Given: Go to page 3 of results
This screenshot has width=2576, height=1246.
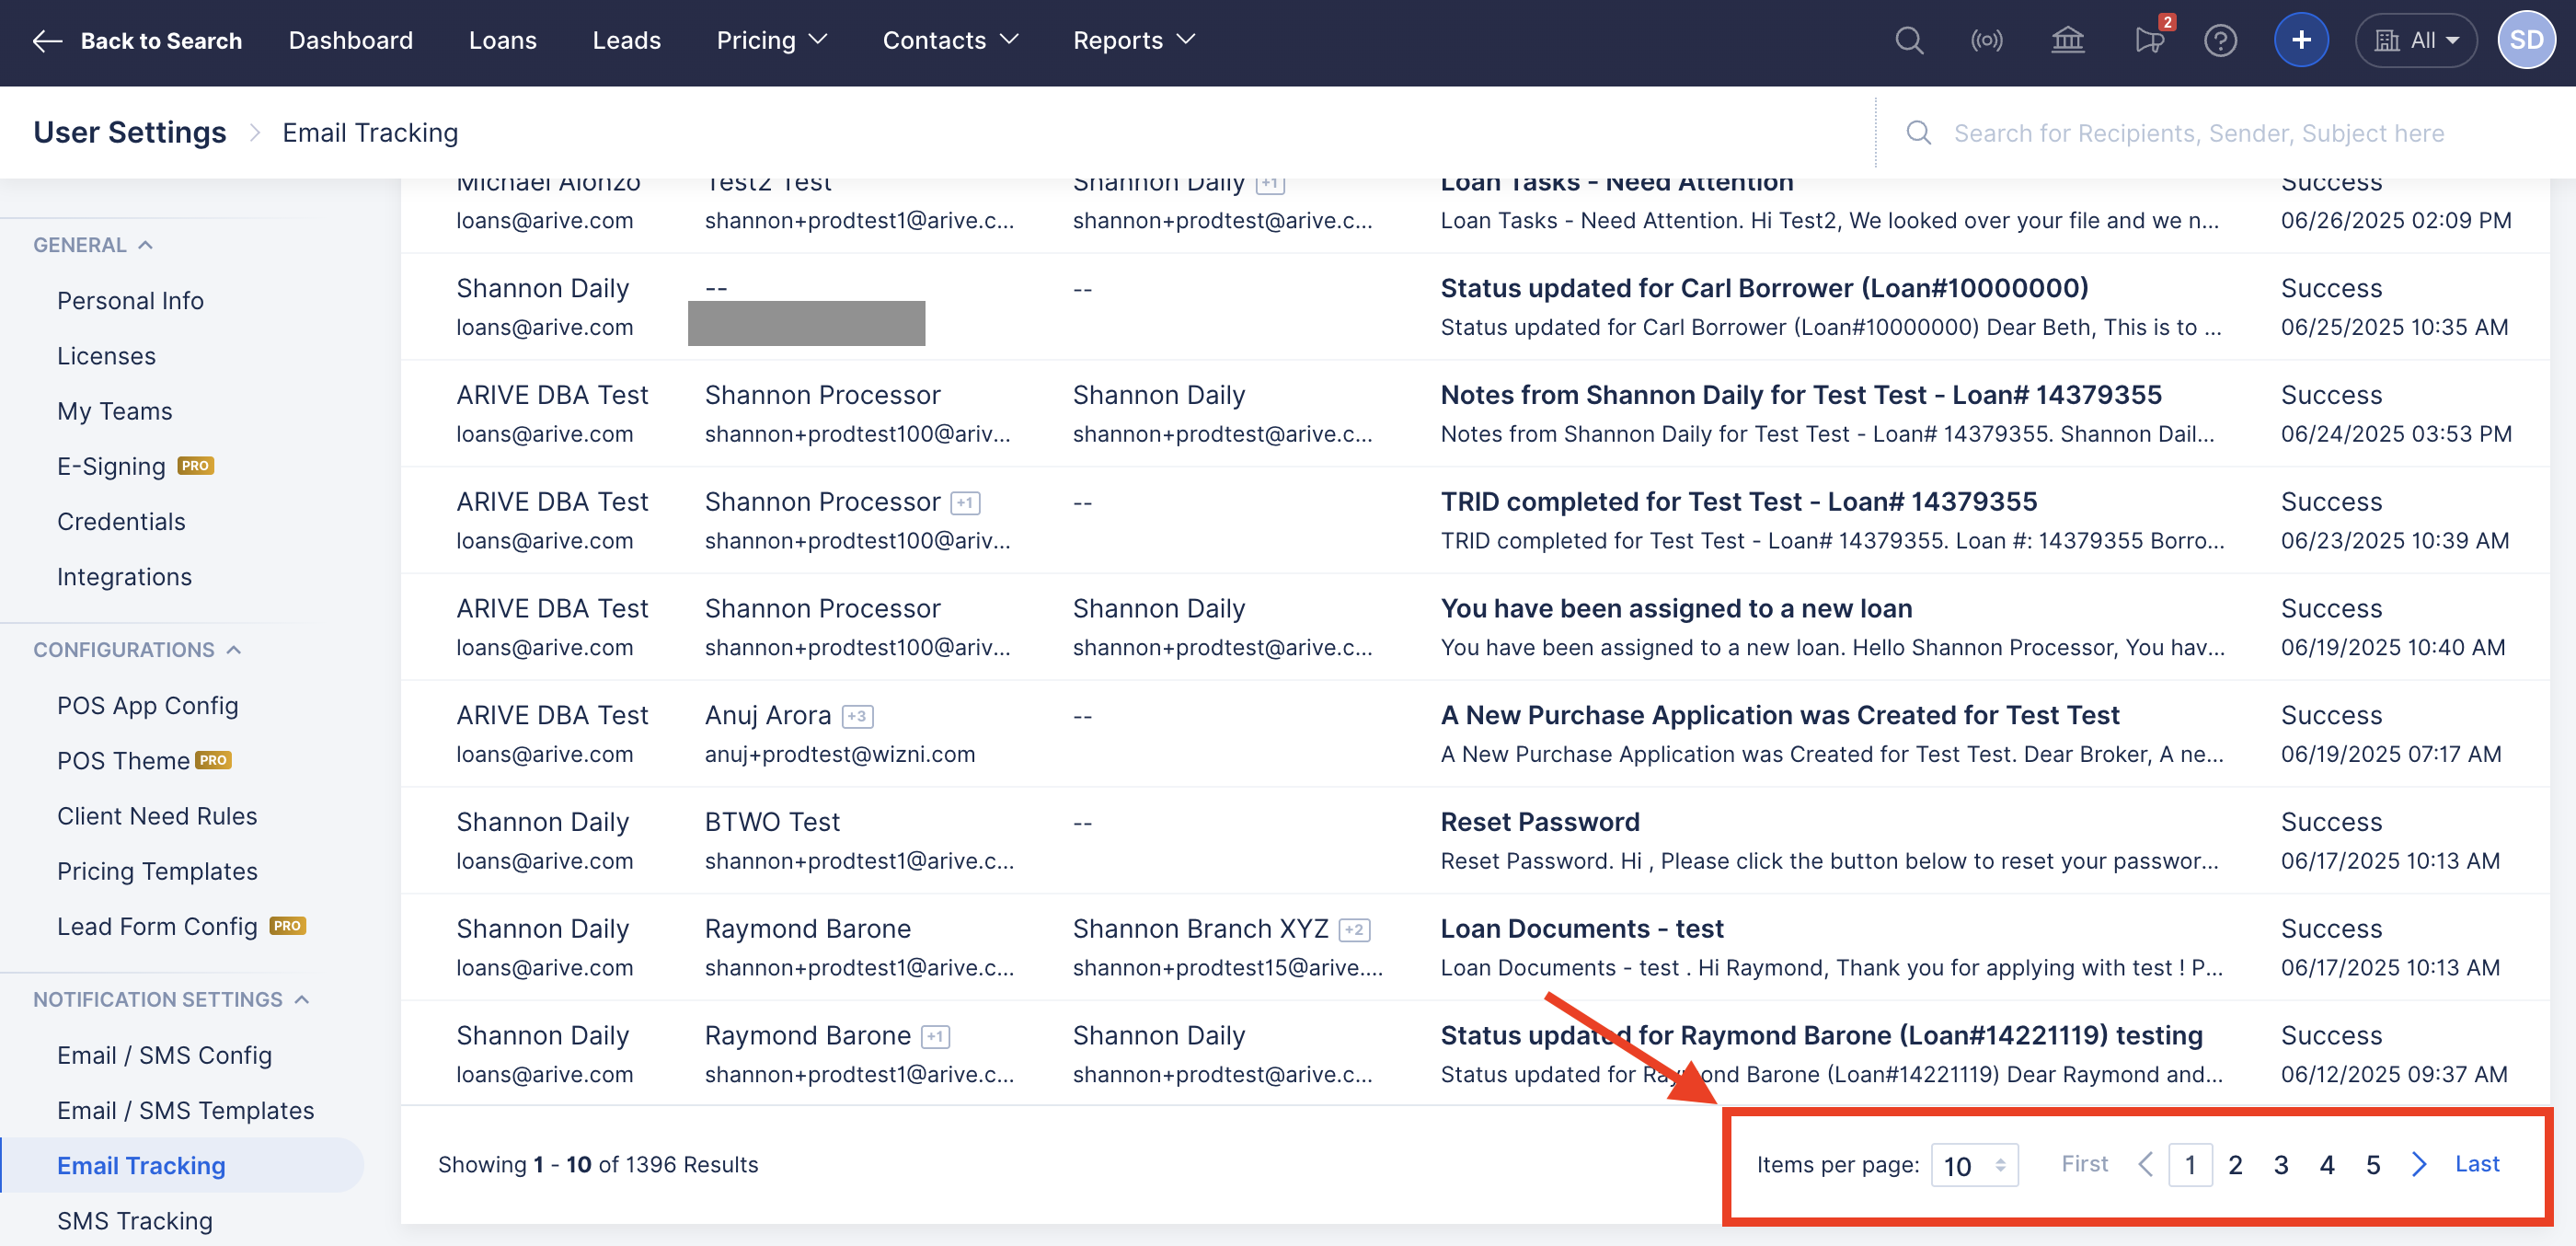Looking at the screenshot, I should [2280, 1165].
